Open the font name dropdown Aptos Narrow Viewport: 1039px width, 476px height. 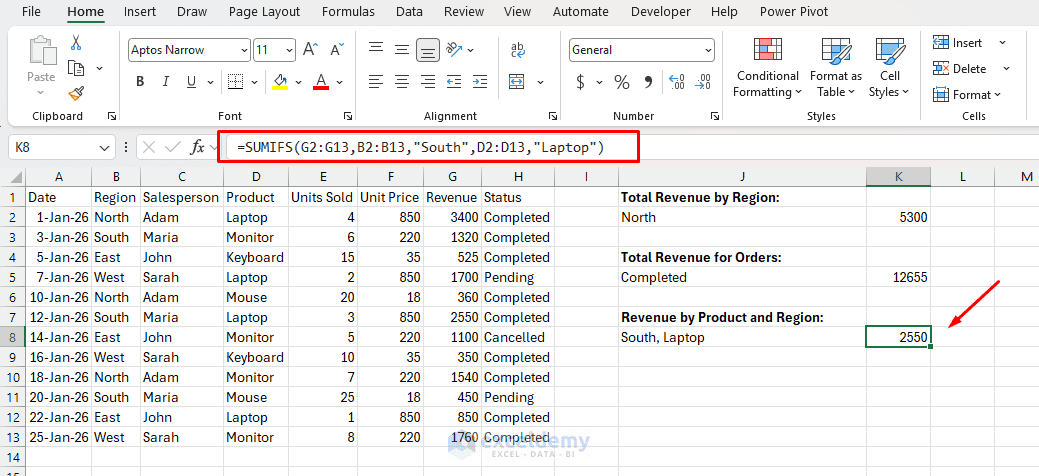[x=243, y=50]
